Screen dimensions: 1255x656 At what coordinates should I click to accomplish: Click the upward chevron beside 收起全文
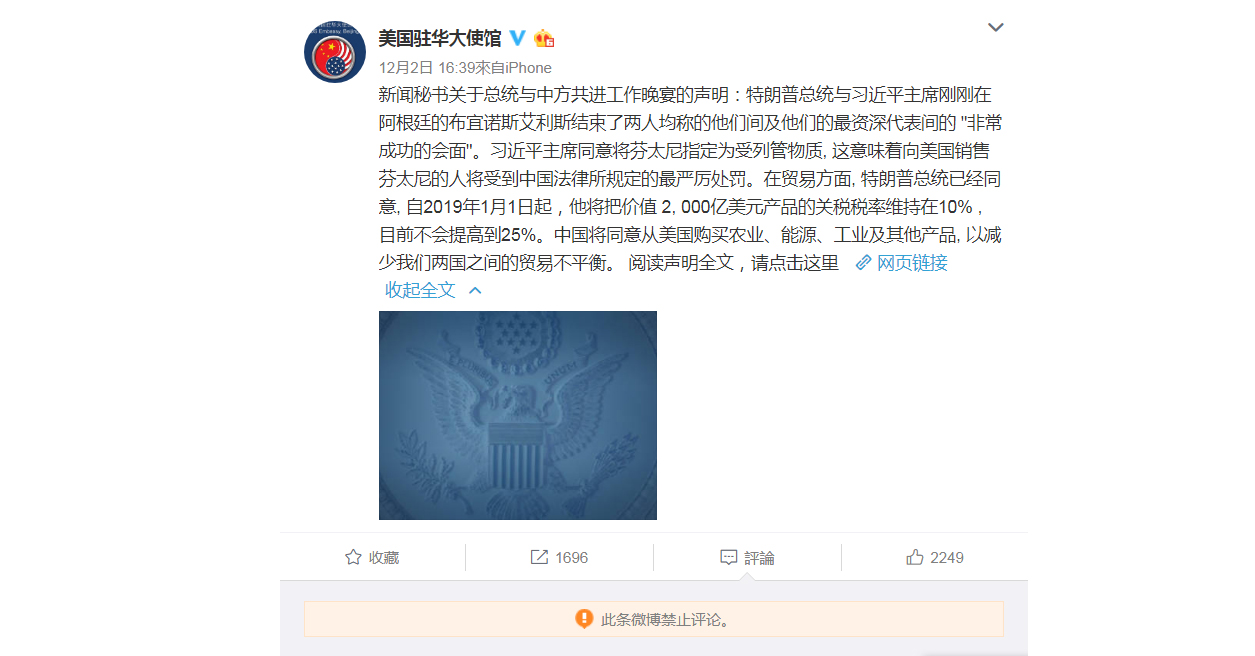475,290
